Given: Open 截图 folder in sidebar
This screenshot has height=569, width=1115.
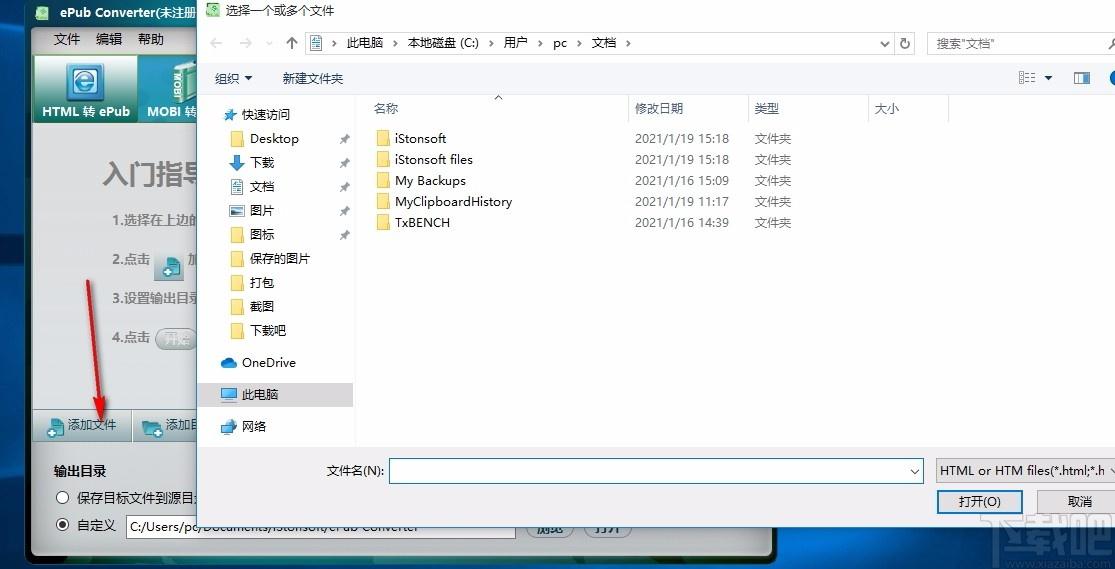Looking at the screenshot, I should click(262, 307).
